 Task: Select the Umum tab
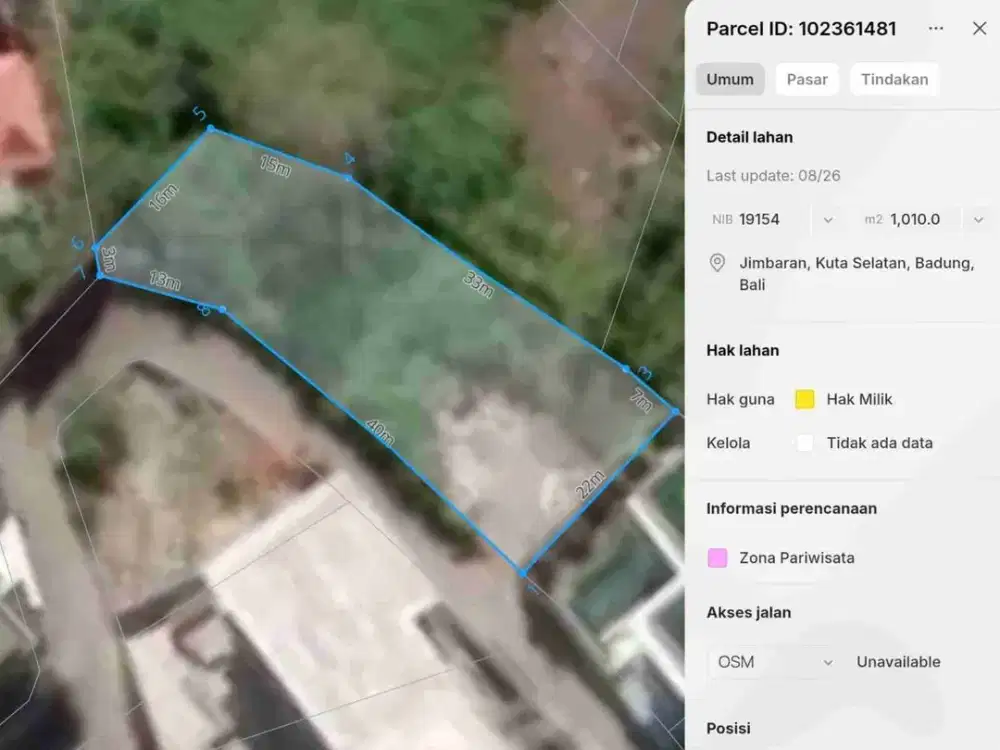coord(730,79)
